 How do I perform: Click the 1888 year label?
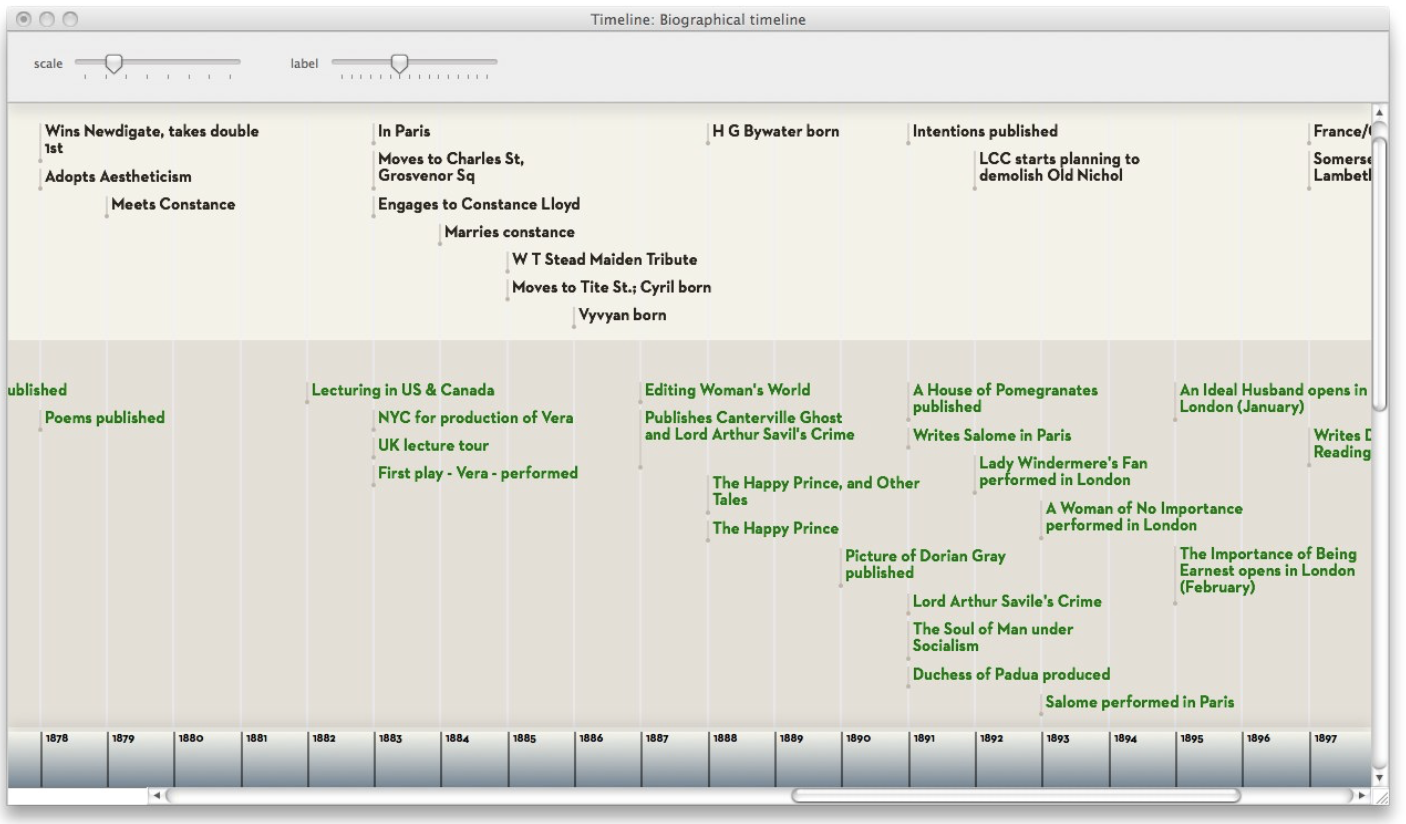[x=724, y=739]
